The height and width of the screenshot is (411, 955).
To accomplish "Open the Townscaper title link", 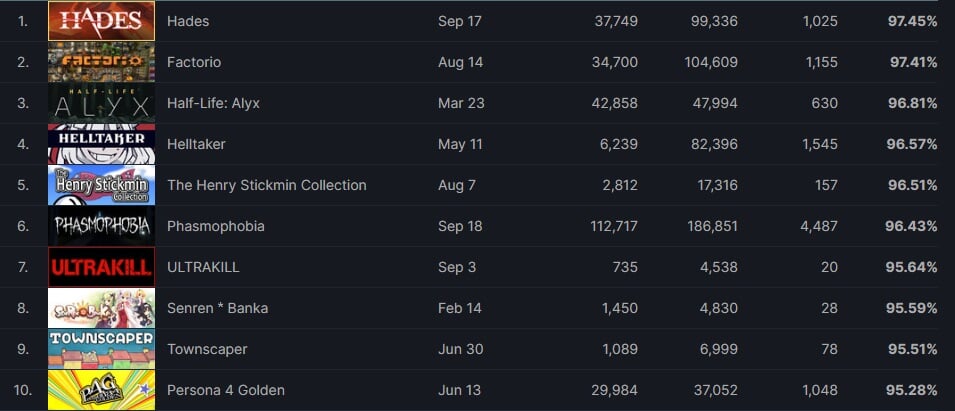I will tap(207, 349).
